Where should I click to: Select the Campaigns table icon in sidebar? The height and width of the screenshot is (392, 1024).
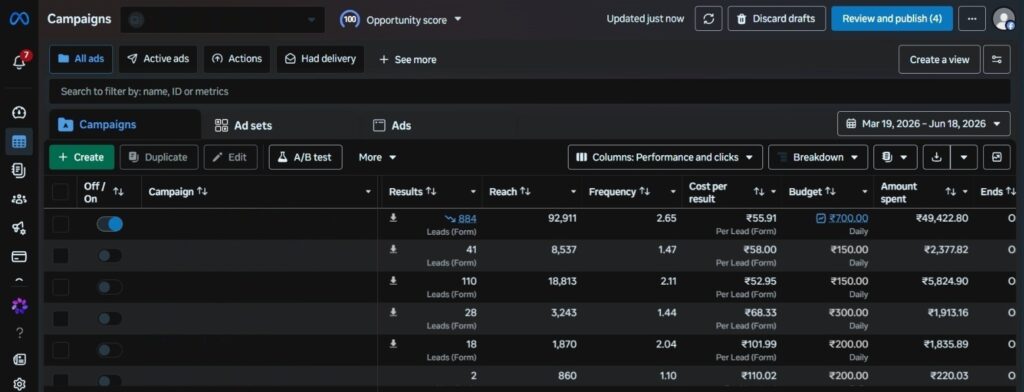(x=19, y=141)
